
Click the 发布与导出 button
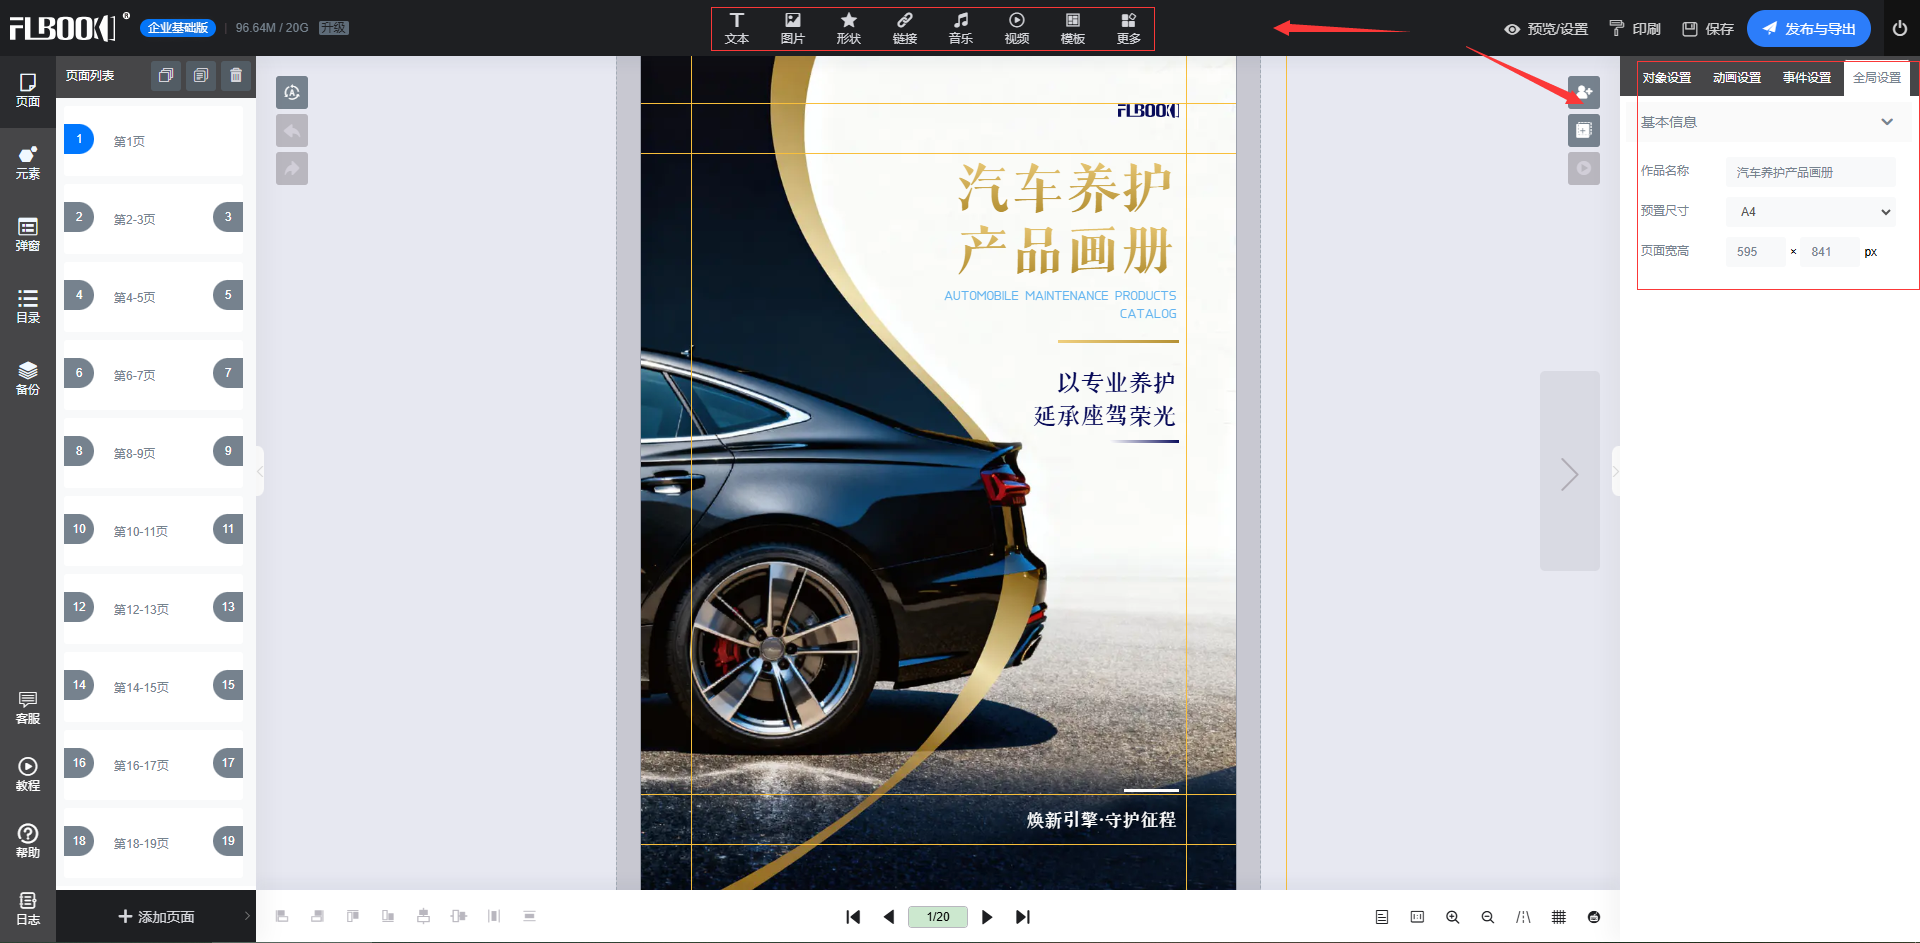point(1808,29)
